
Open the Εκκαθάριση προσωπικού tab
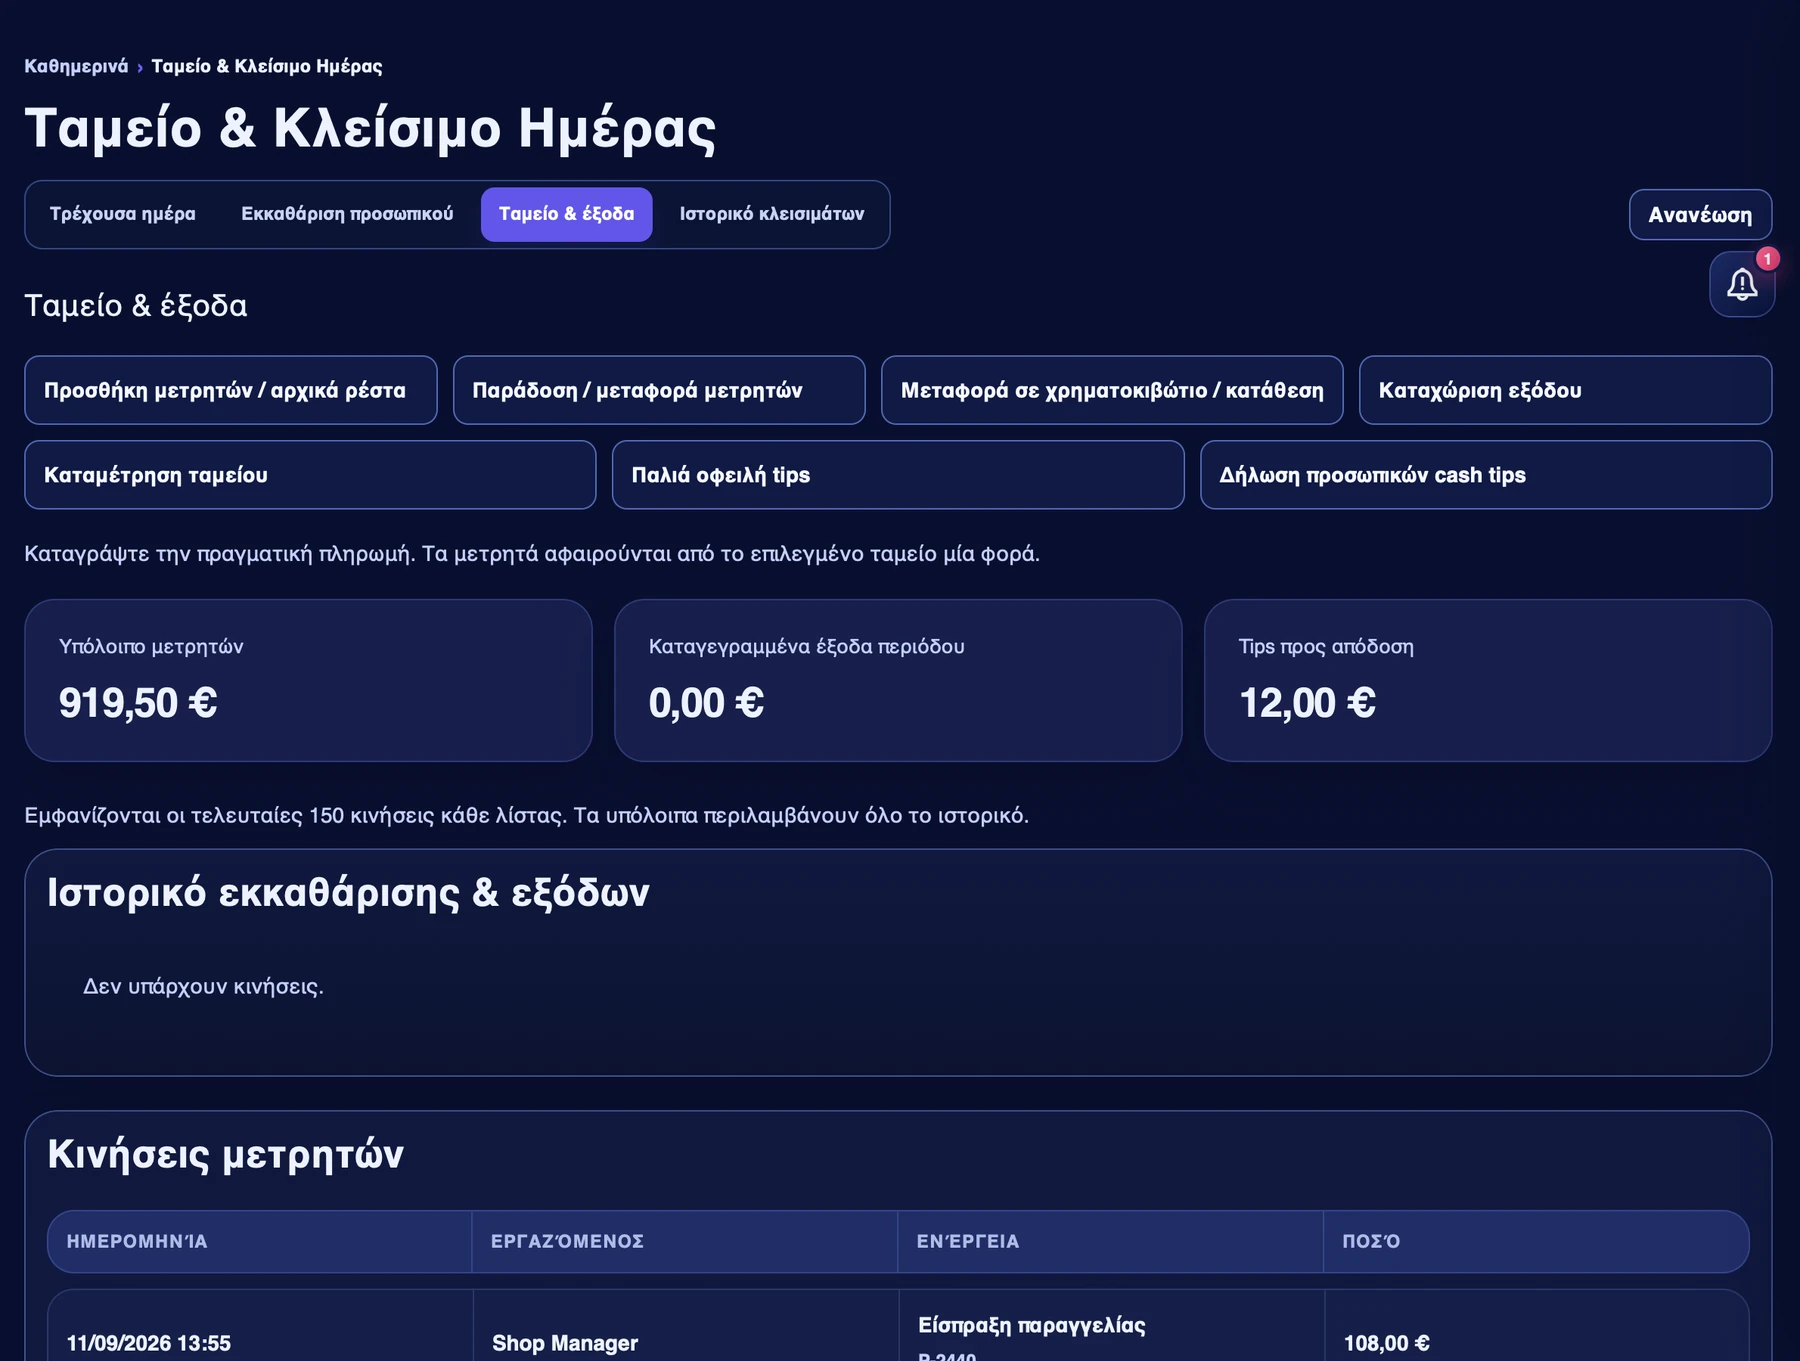[x=347, y=214]
